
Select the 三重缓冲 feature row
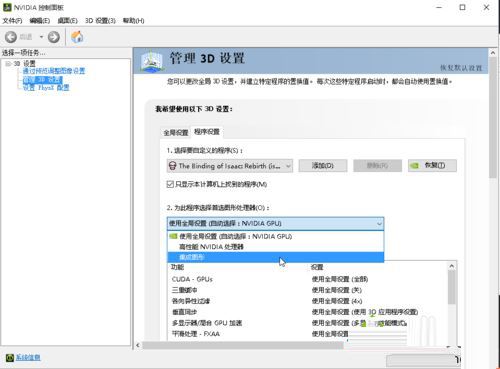coord(307,290)
